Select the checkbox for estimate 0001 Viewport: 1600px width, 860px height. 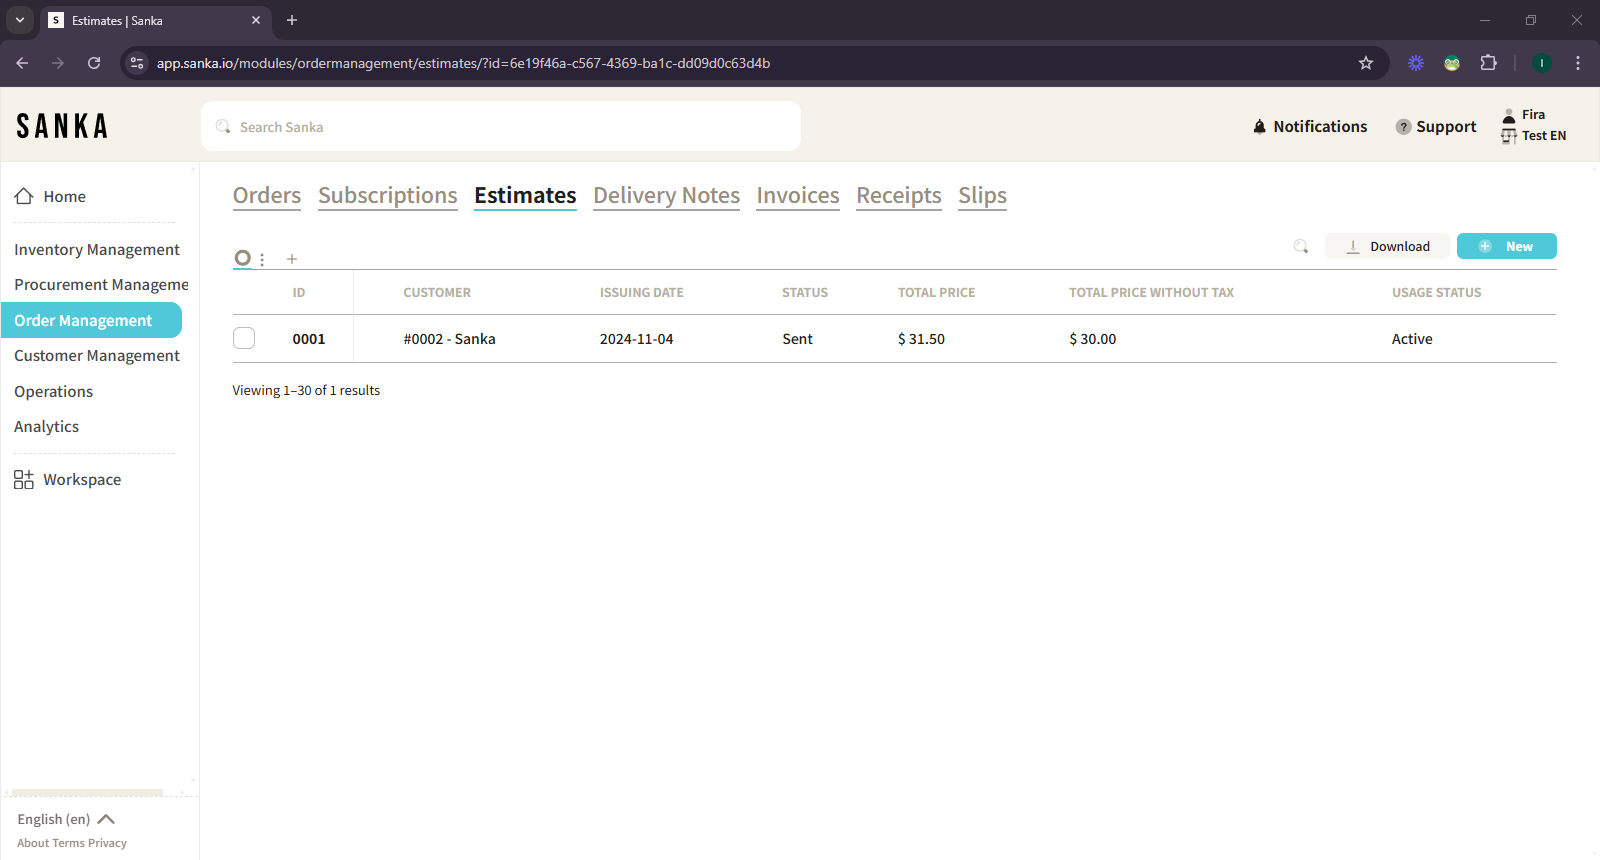click(x=244, y=339)
